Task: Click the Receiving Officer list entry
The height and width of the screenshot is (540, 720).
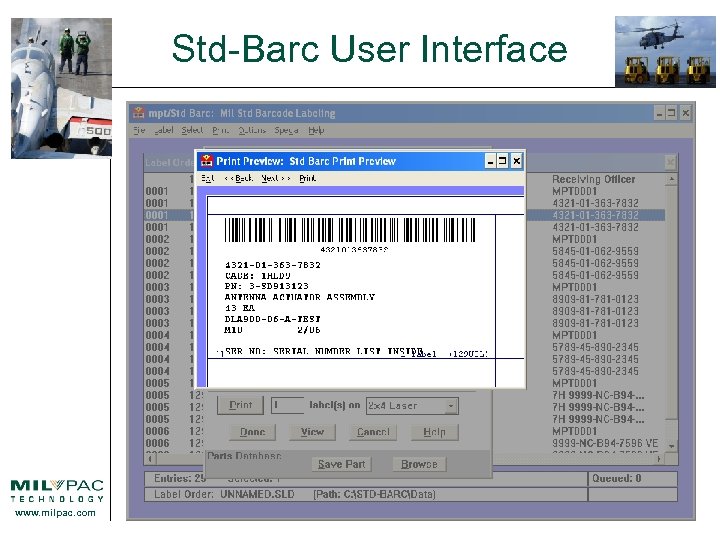Action: point(594,179)
